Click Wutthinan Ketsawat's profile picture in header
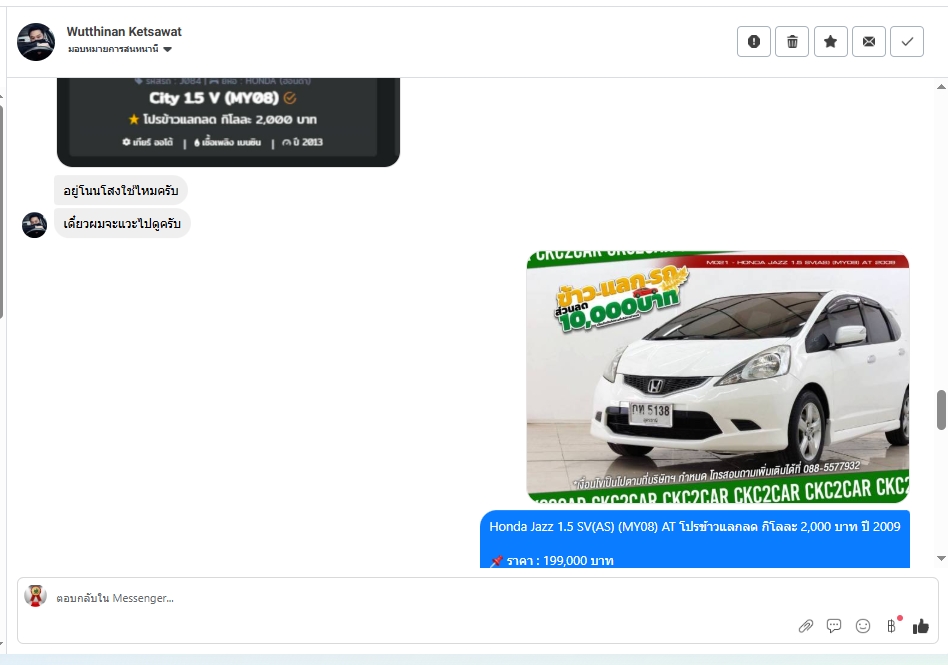Image resolution: width=948 pixels, height=665 pixels. 36,41
